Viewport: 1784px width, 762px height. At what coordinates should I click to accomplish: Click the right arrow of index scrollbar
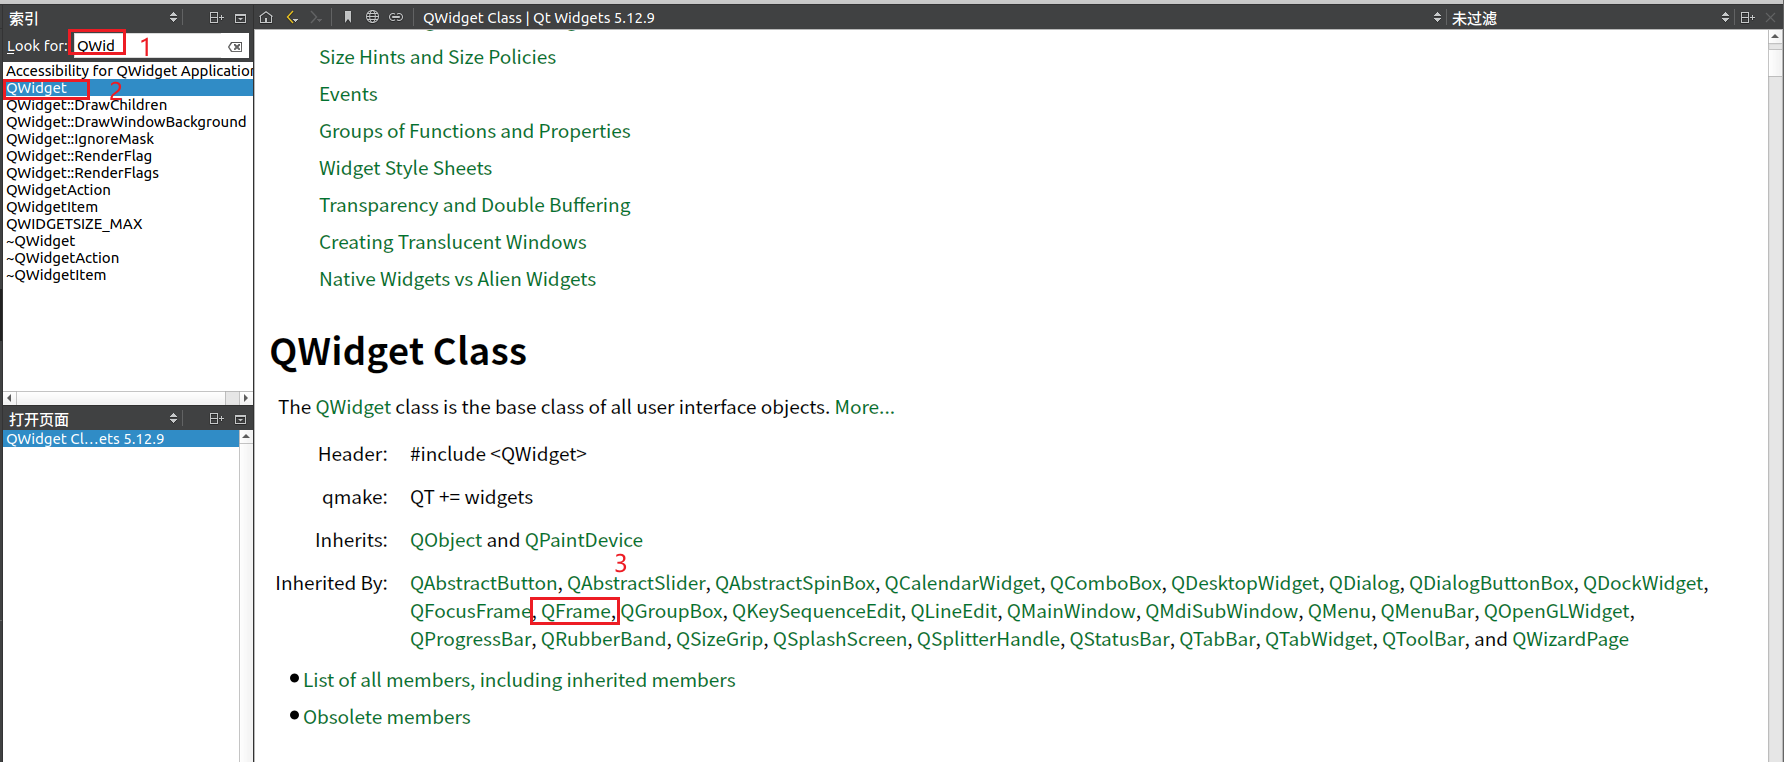[246, 398]
